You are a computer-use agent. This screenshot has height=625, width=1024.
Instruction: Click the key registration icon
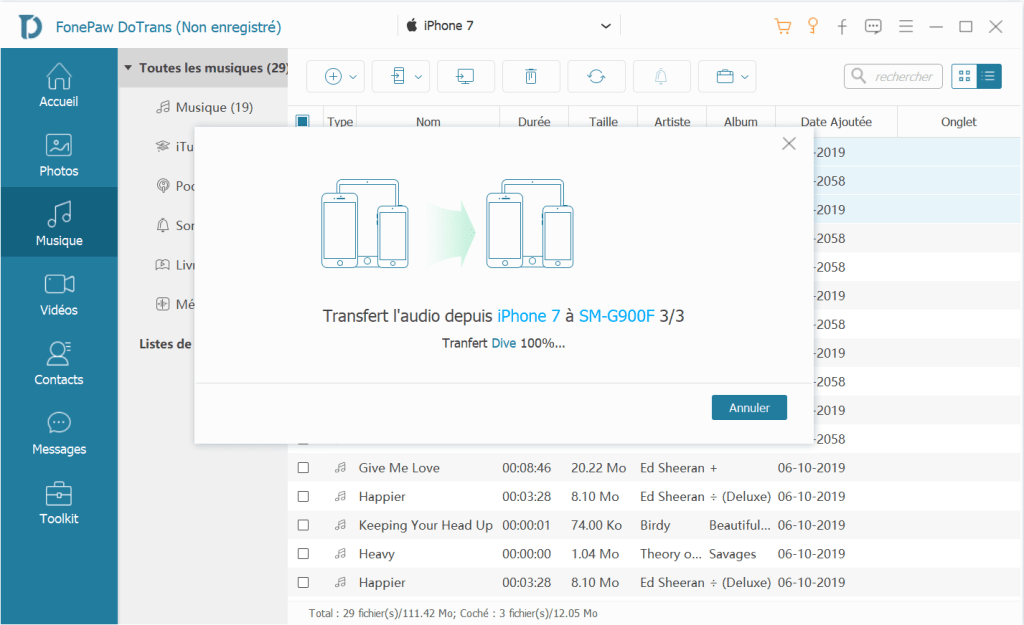(812, 26)
